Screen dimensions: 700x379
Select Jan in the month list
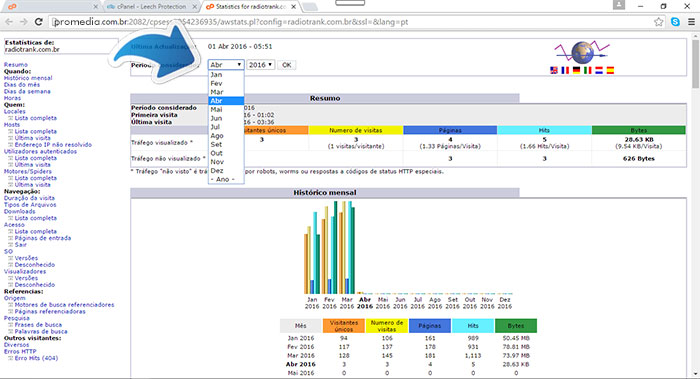[226, 75]
